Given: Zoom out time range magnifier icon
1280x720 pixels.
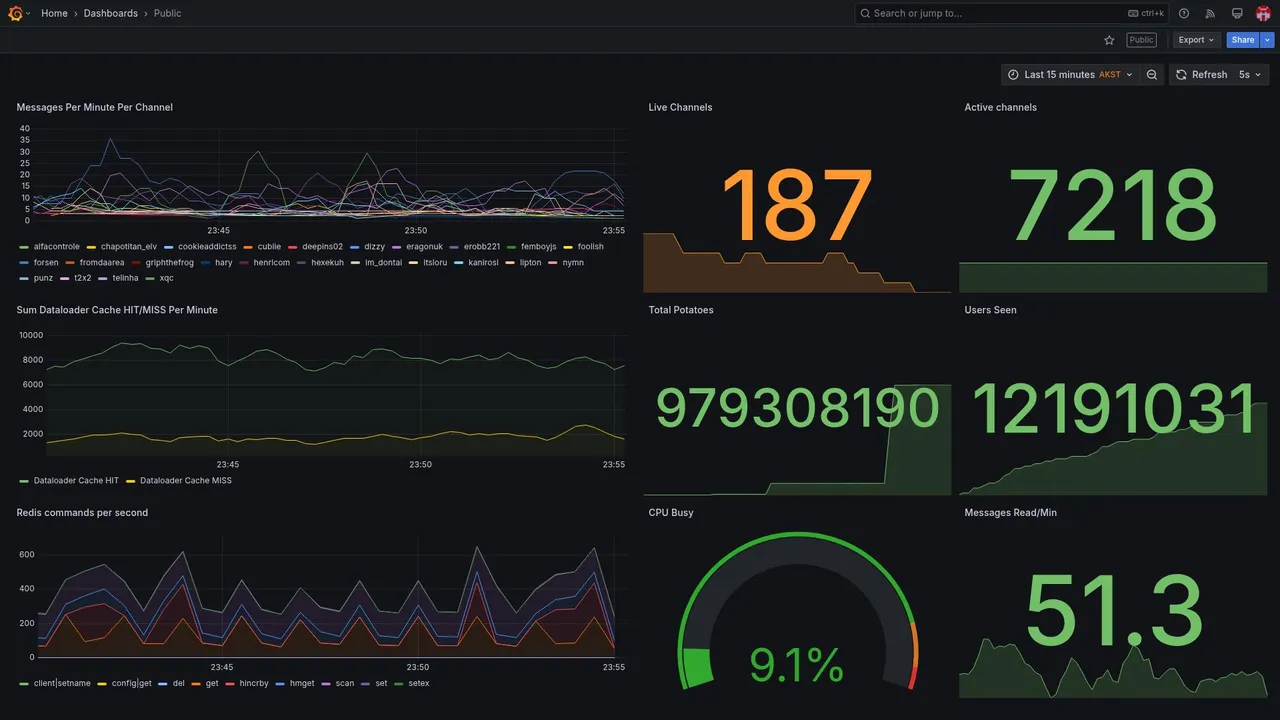Looking at the screenshot, I should pos(1152,75).
